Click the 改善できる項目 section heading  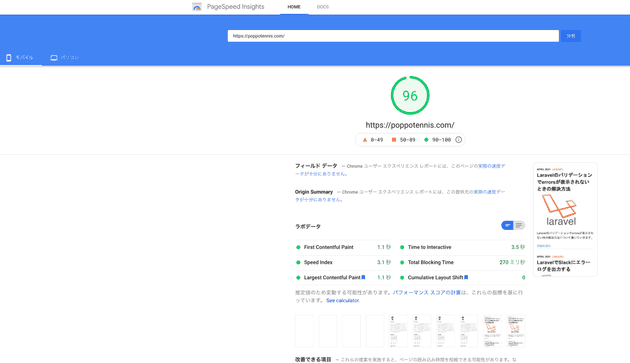[313, 359]
